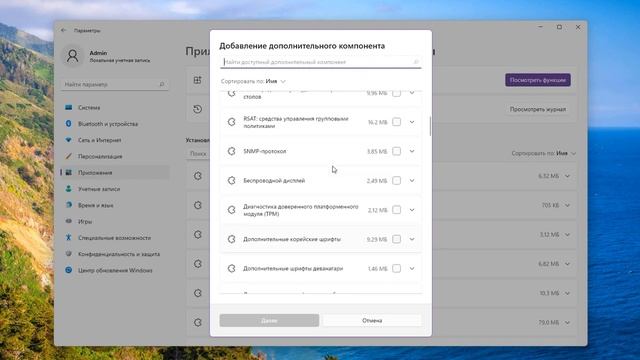Open the dialog Сортировать по: Имя dropdown
Screen dimensions: 640x360
[x=253, y=81]
